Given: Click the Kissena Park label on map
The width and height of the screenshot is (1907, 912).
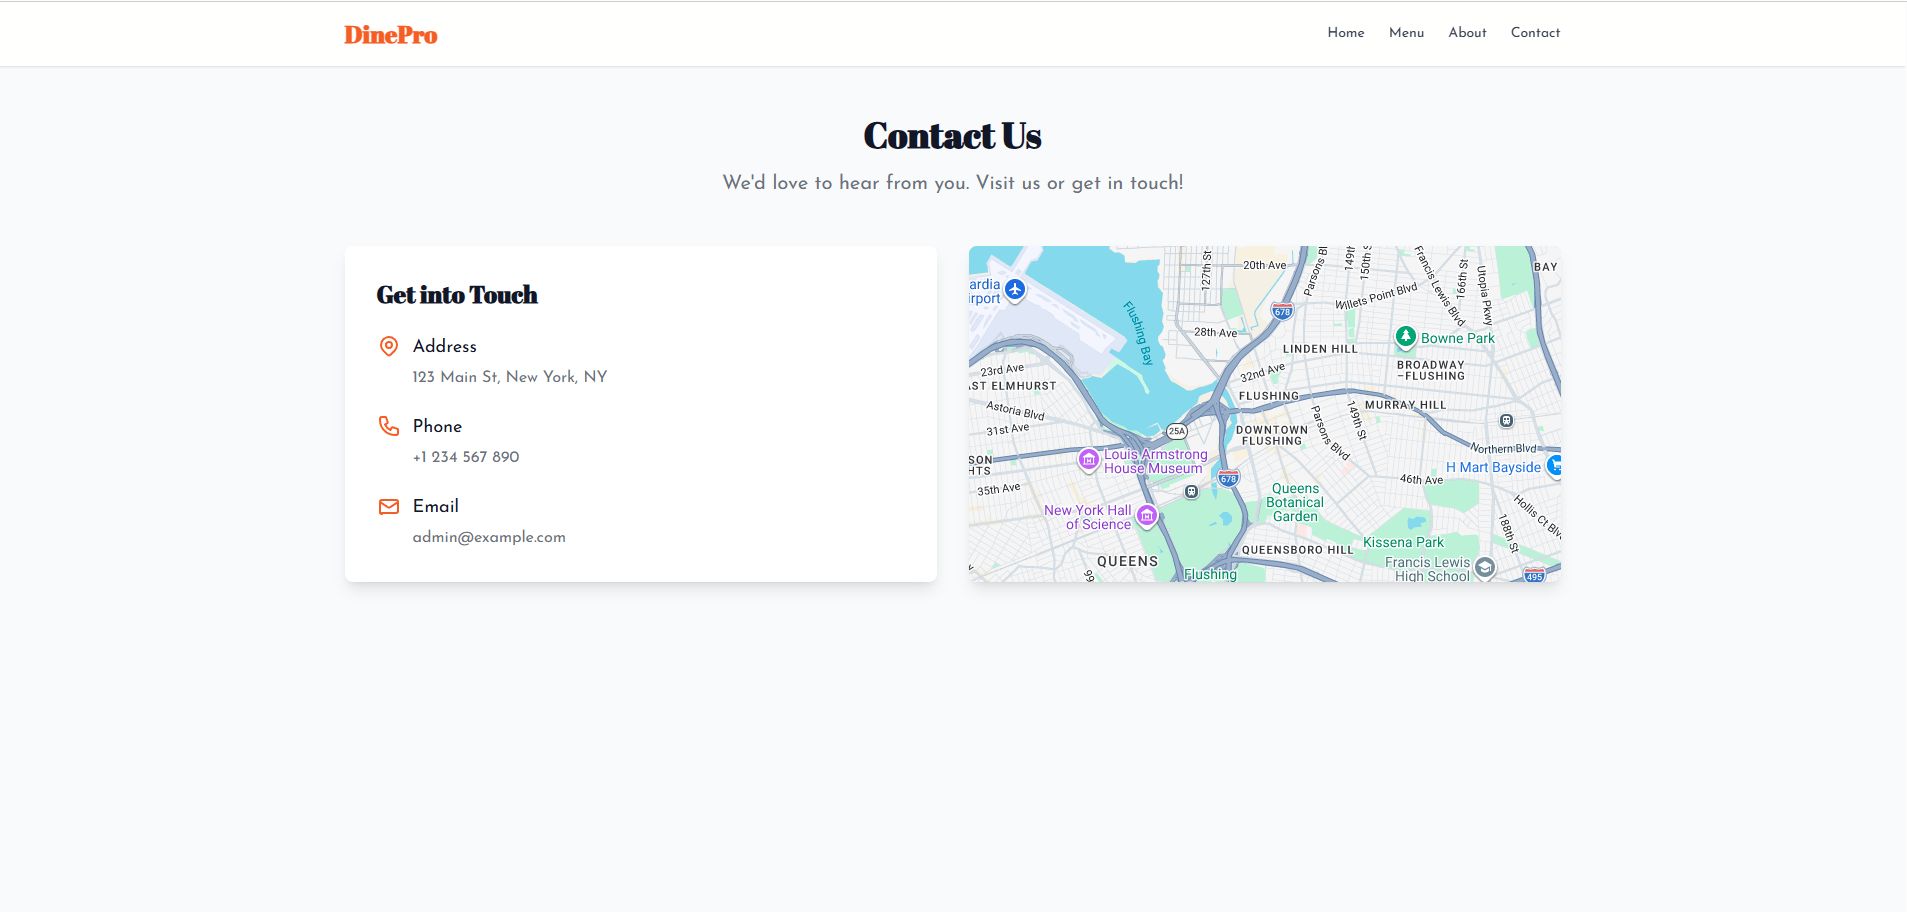Looking at the screenshot, I should coord(1403,542).
